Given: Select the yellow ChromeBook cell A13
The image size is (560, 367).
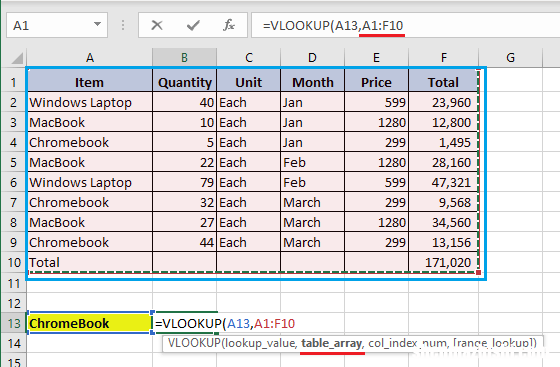Looking at the screenshot, I should (90, 323).
